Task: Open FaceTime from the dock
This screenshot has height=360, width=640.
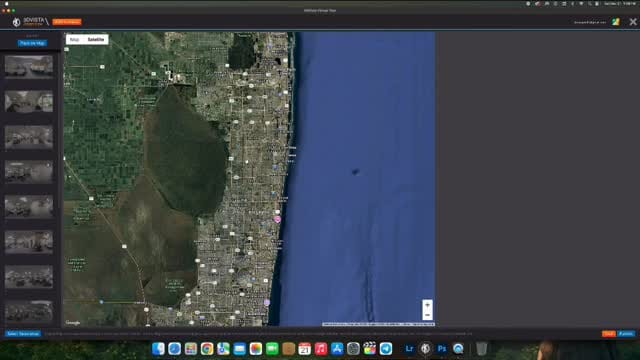Action: coord(272,349)
